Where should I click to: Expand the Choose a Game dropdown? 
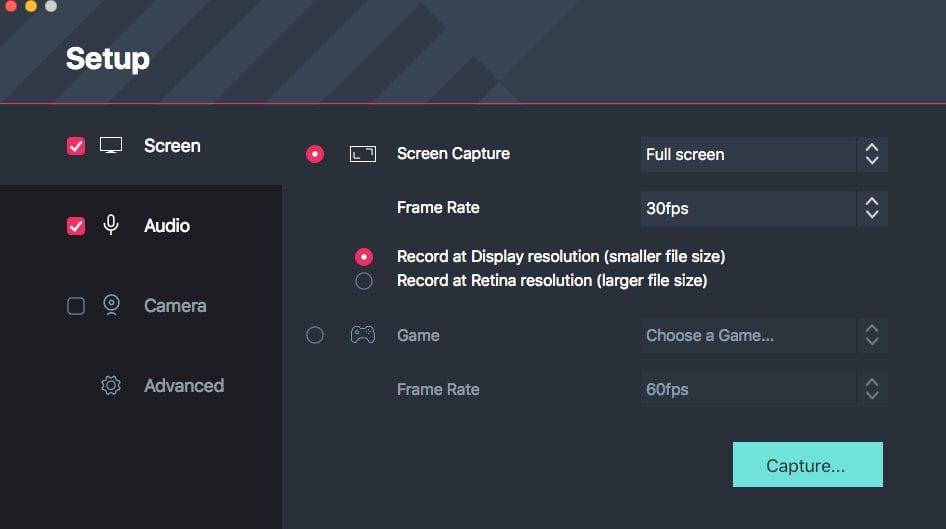764,336
